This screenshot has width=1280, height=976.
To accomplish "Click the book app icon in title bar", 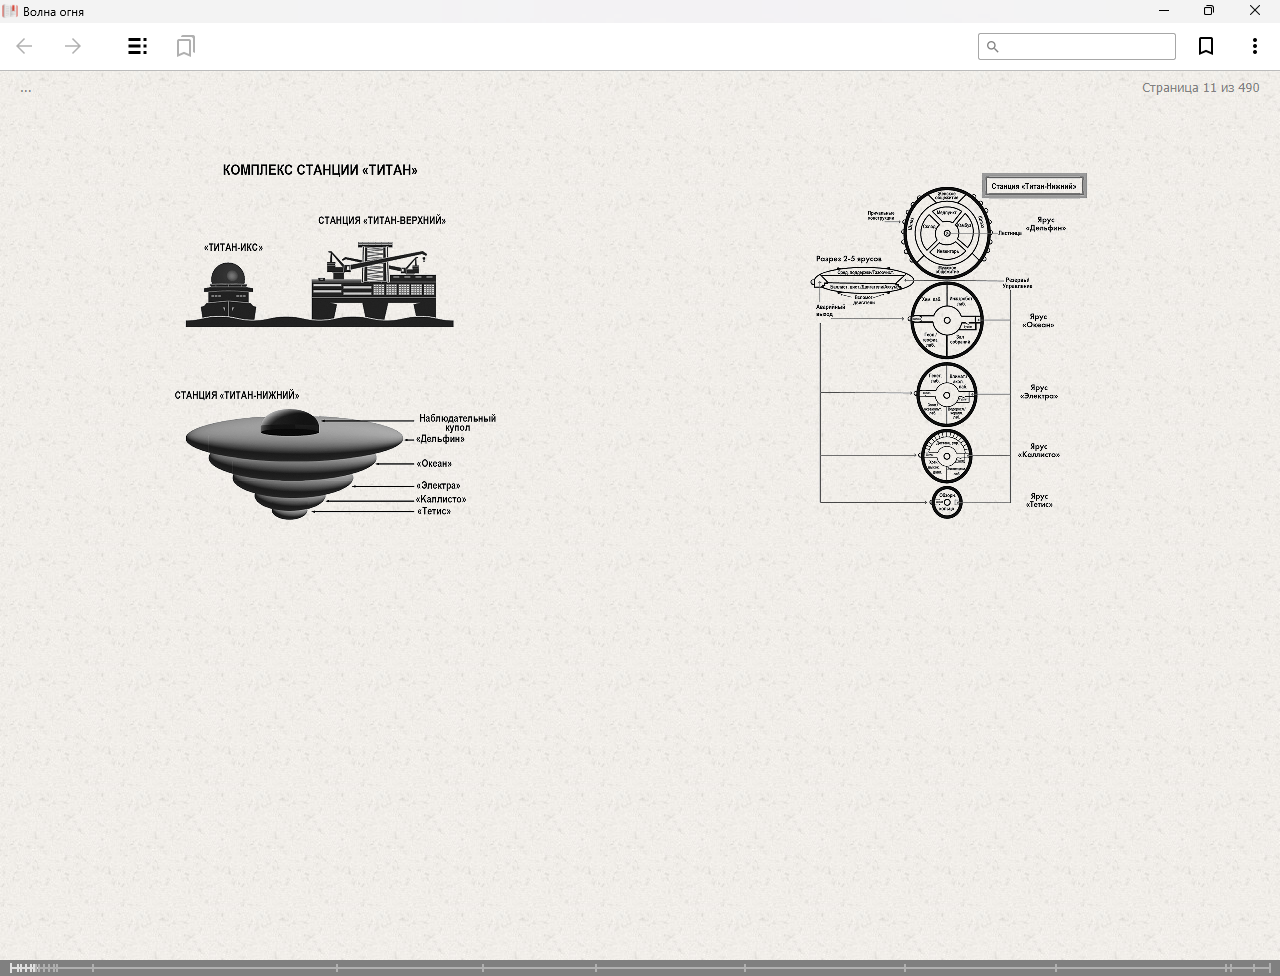I will (x=10, y=11).
